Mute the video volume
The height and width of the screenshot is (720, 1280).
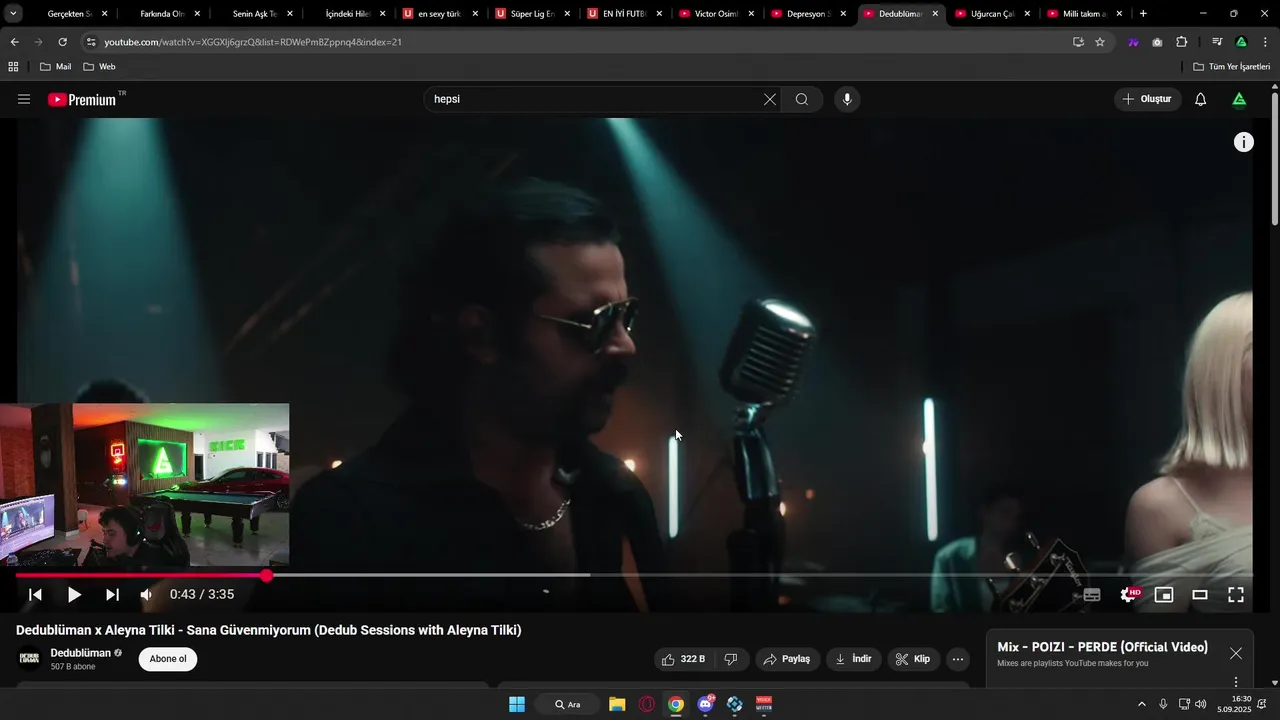click(147, 594)
